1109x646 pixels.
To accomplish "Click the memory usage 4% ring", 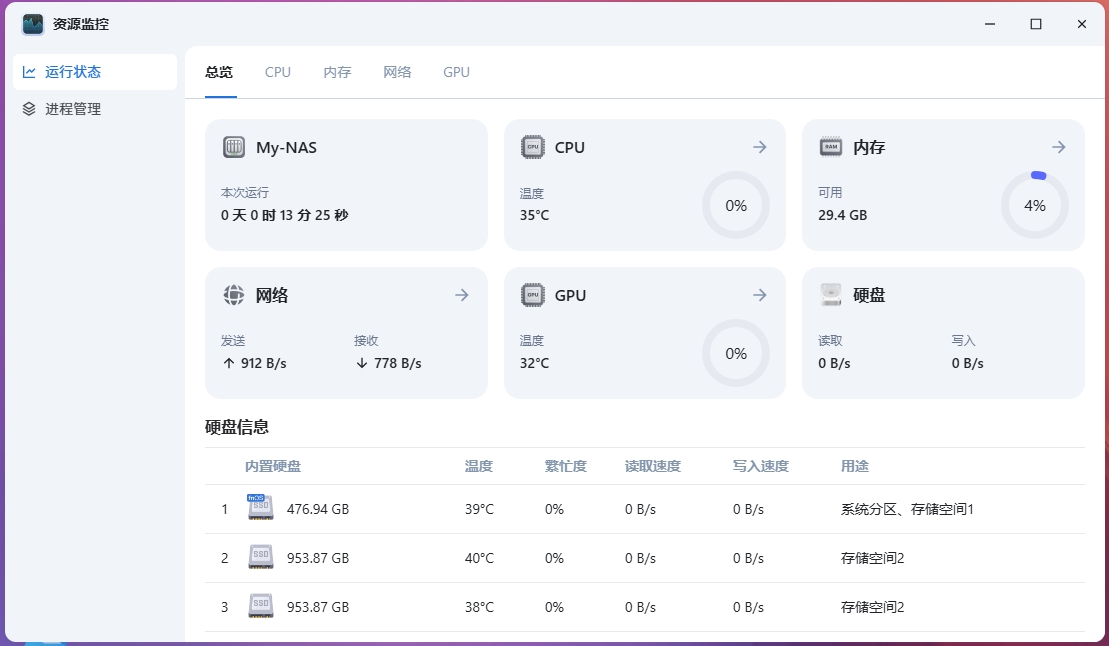I will (x=1035, y=205).
